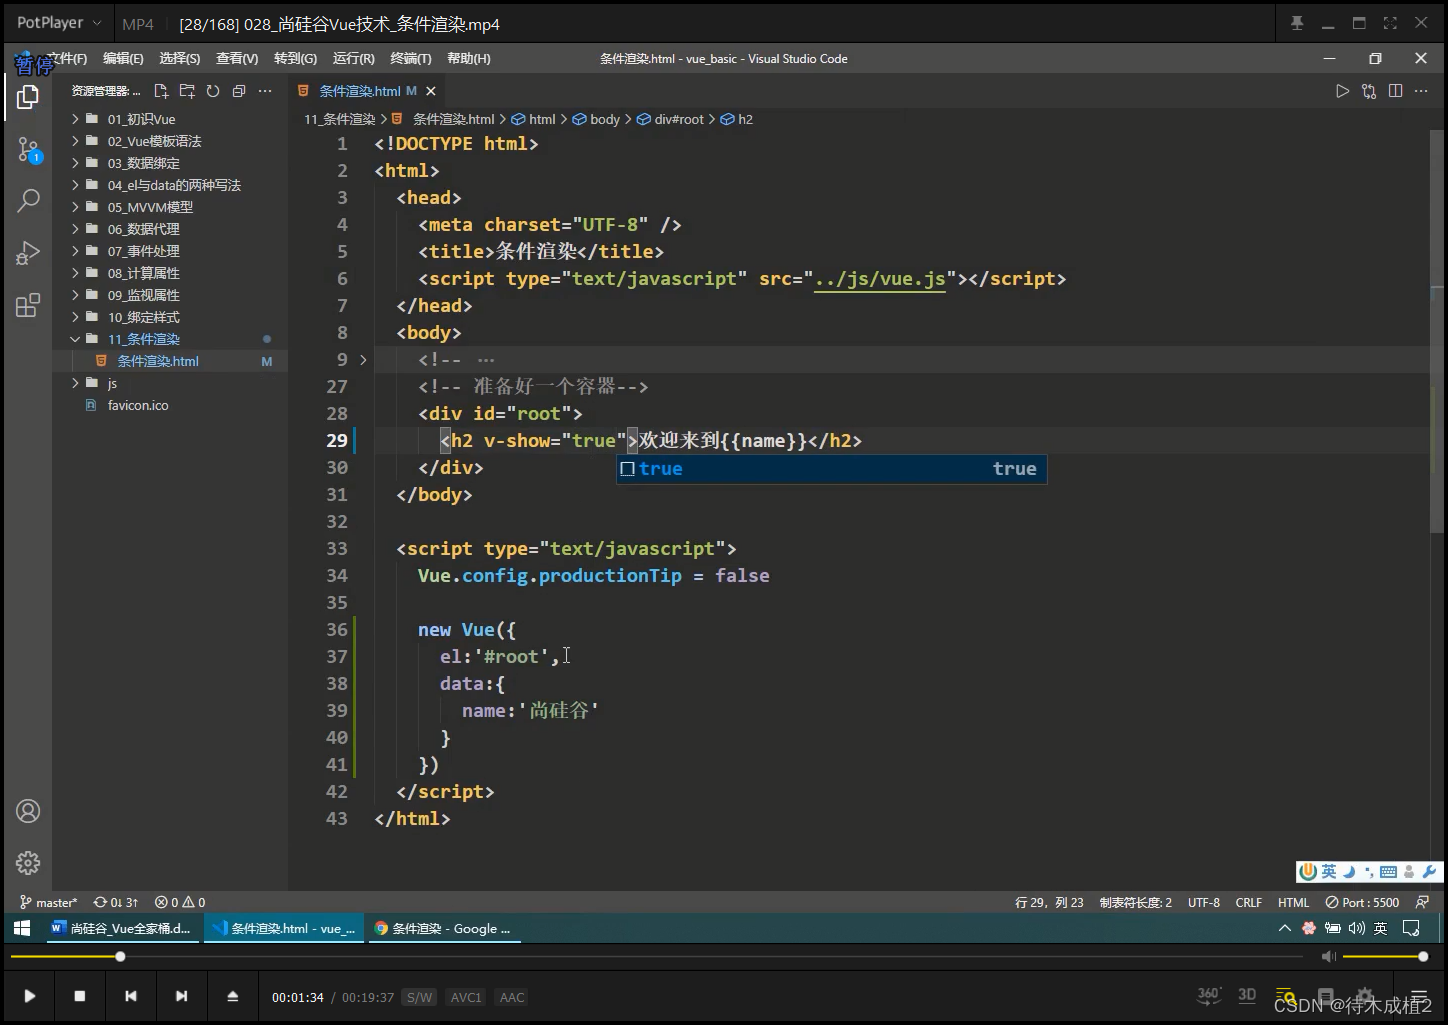Open the Run and Debug view icon
This screenshot has width=1448, height=1025.
28,253
